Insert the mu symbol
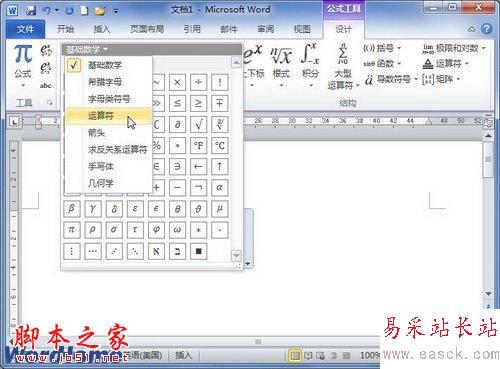The height and width of the screenshot is (369, 500). (x=220, y=209)
